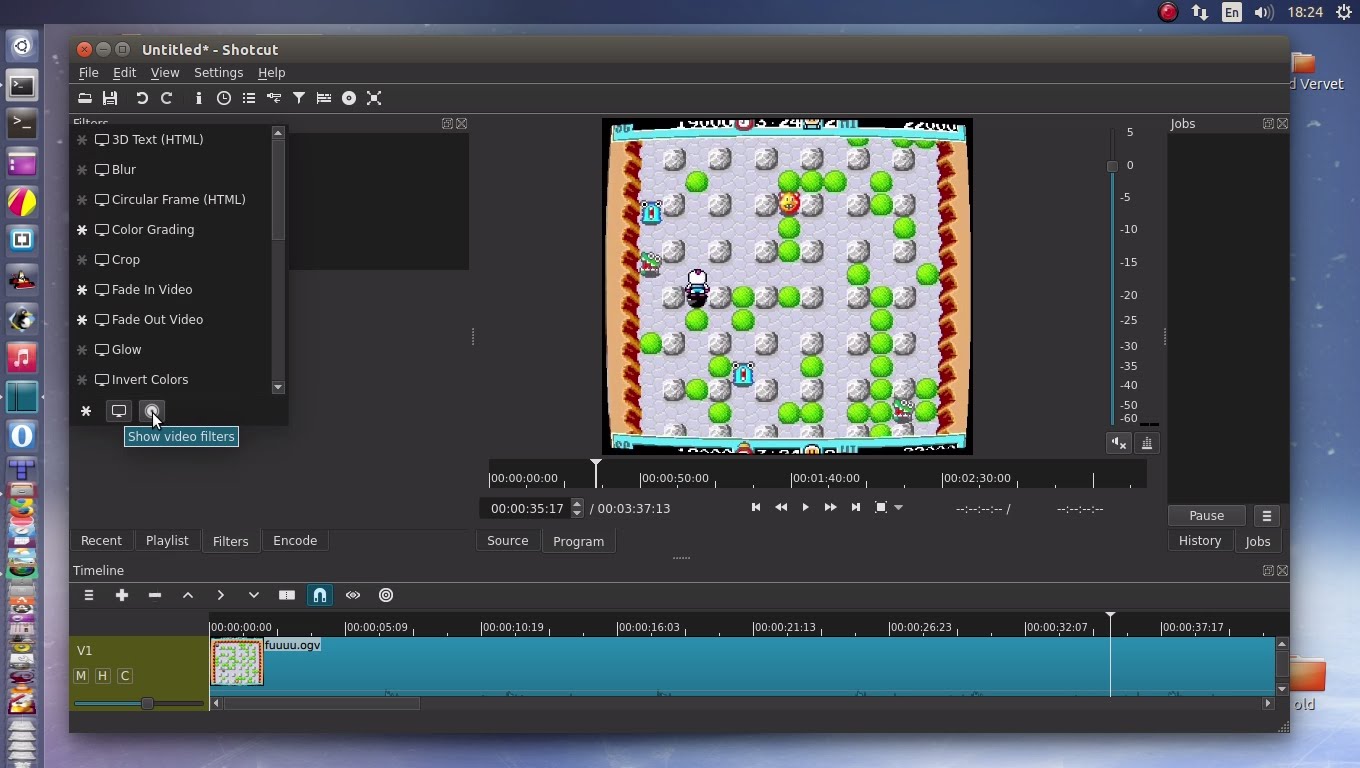Overwrite clip with down chevron icon
Screen dimensions: 1360x768
click(254, 595)
